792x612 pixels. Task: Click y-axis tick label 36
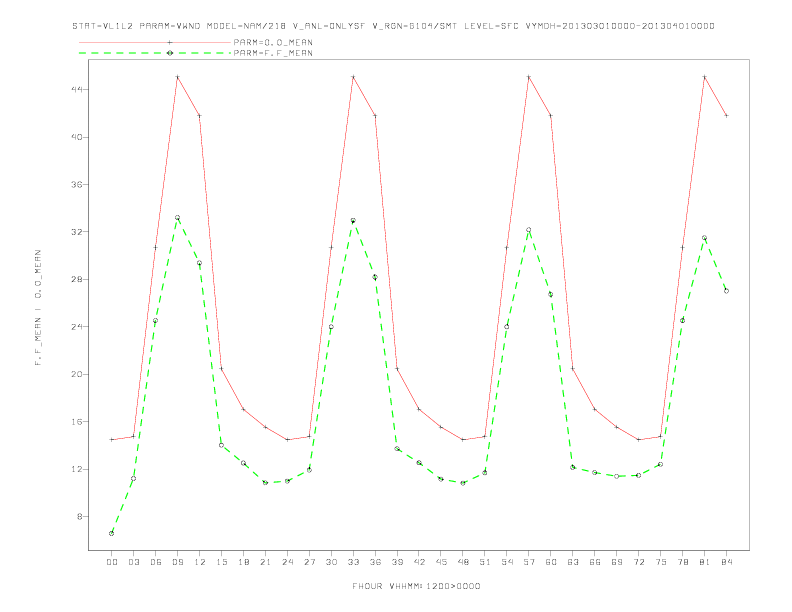pyautogui.click(x=77, y=184)
